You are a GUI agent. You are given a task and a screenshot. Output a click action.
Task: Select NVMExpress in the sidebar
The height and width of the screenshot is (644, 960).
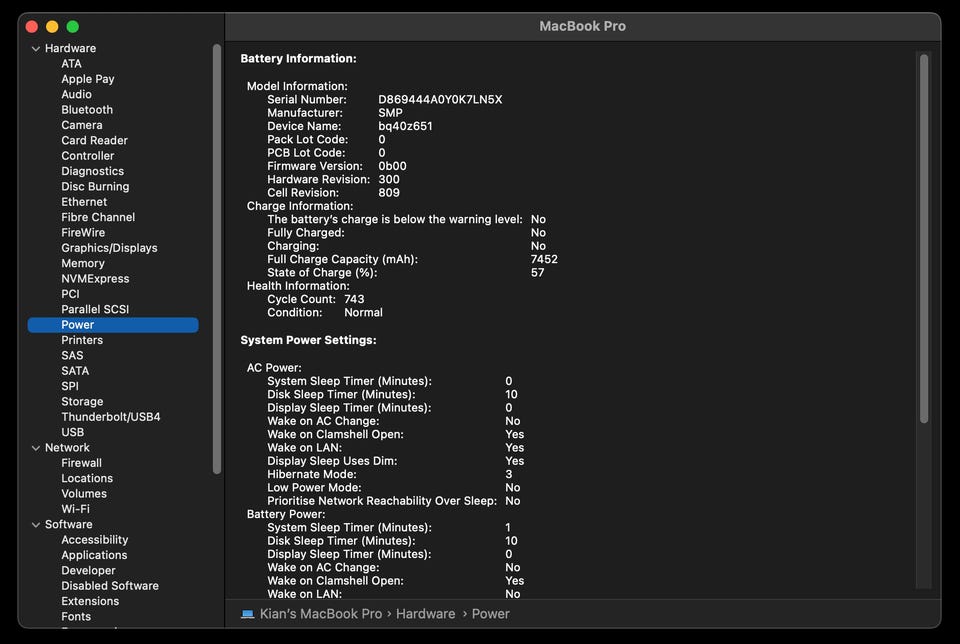pyautogui.click(x=95, y=279)
